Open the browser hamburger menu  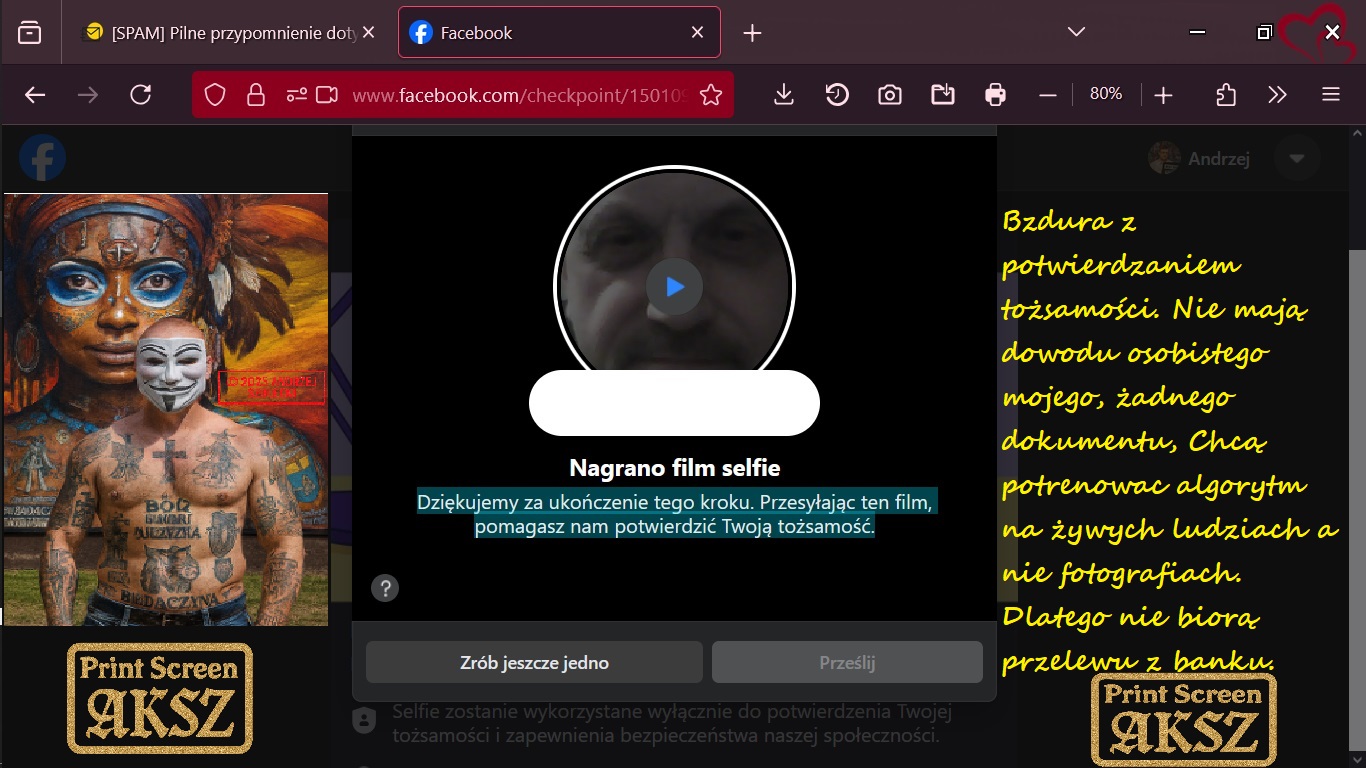coord(1330,95)
